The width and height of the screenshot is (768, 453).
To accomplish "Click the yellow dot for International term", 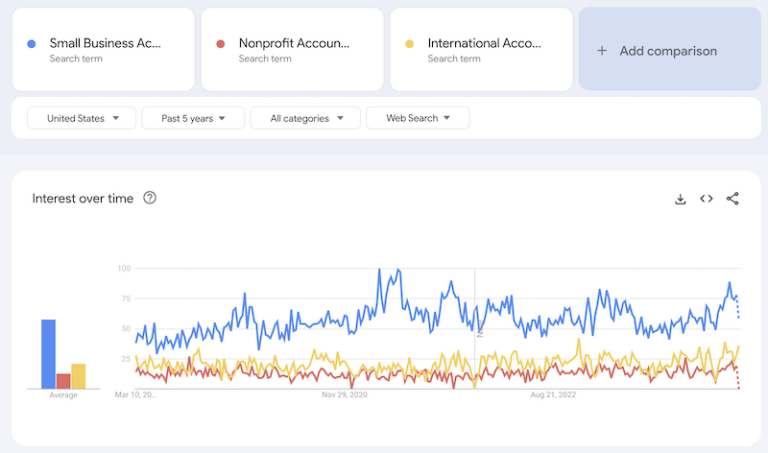I will [409, 44].
